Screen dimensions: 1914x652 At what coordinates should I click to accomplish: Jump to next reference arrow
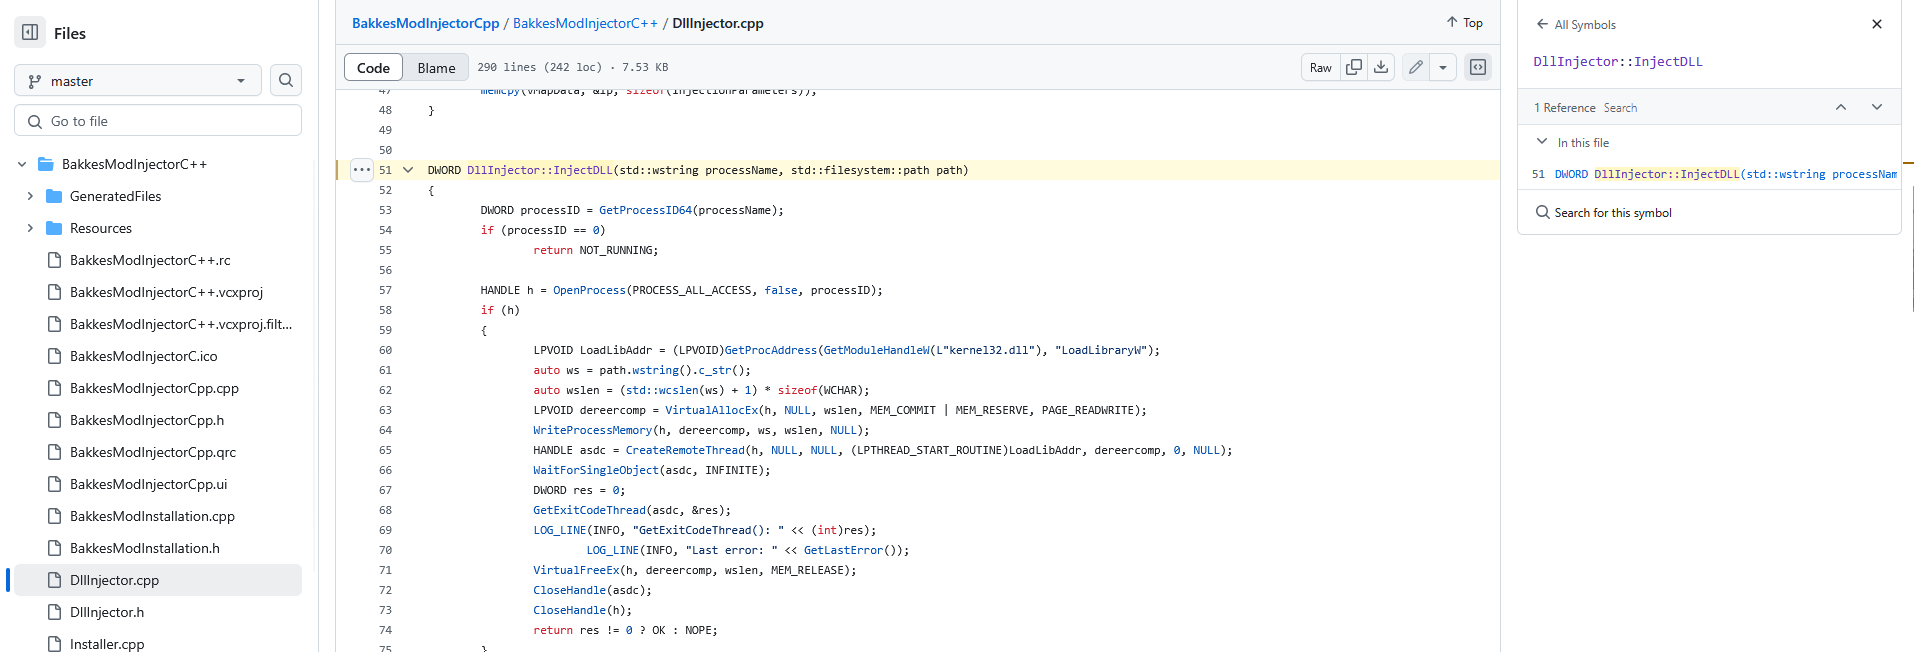[1877, 107]
